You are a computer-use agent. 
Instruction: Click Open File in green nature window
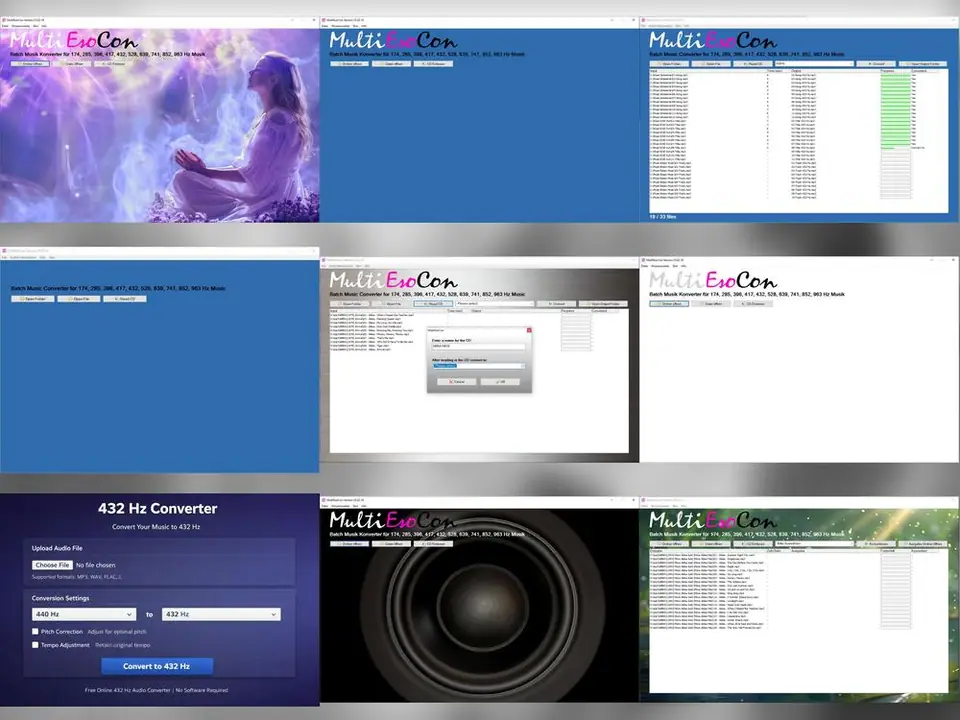tap(713, 543)
